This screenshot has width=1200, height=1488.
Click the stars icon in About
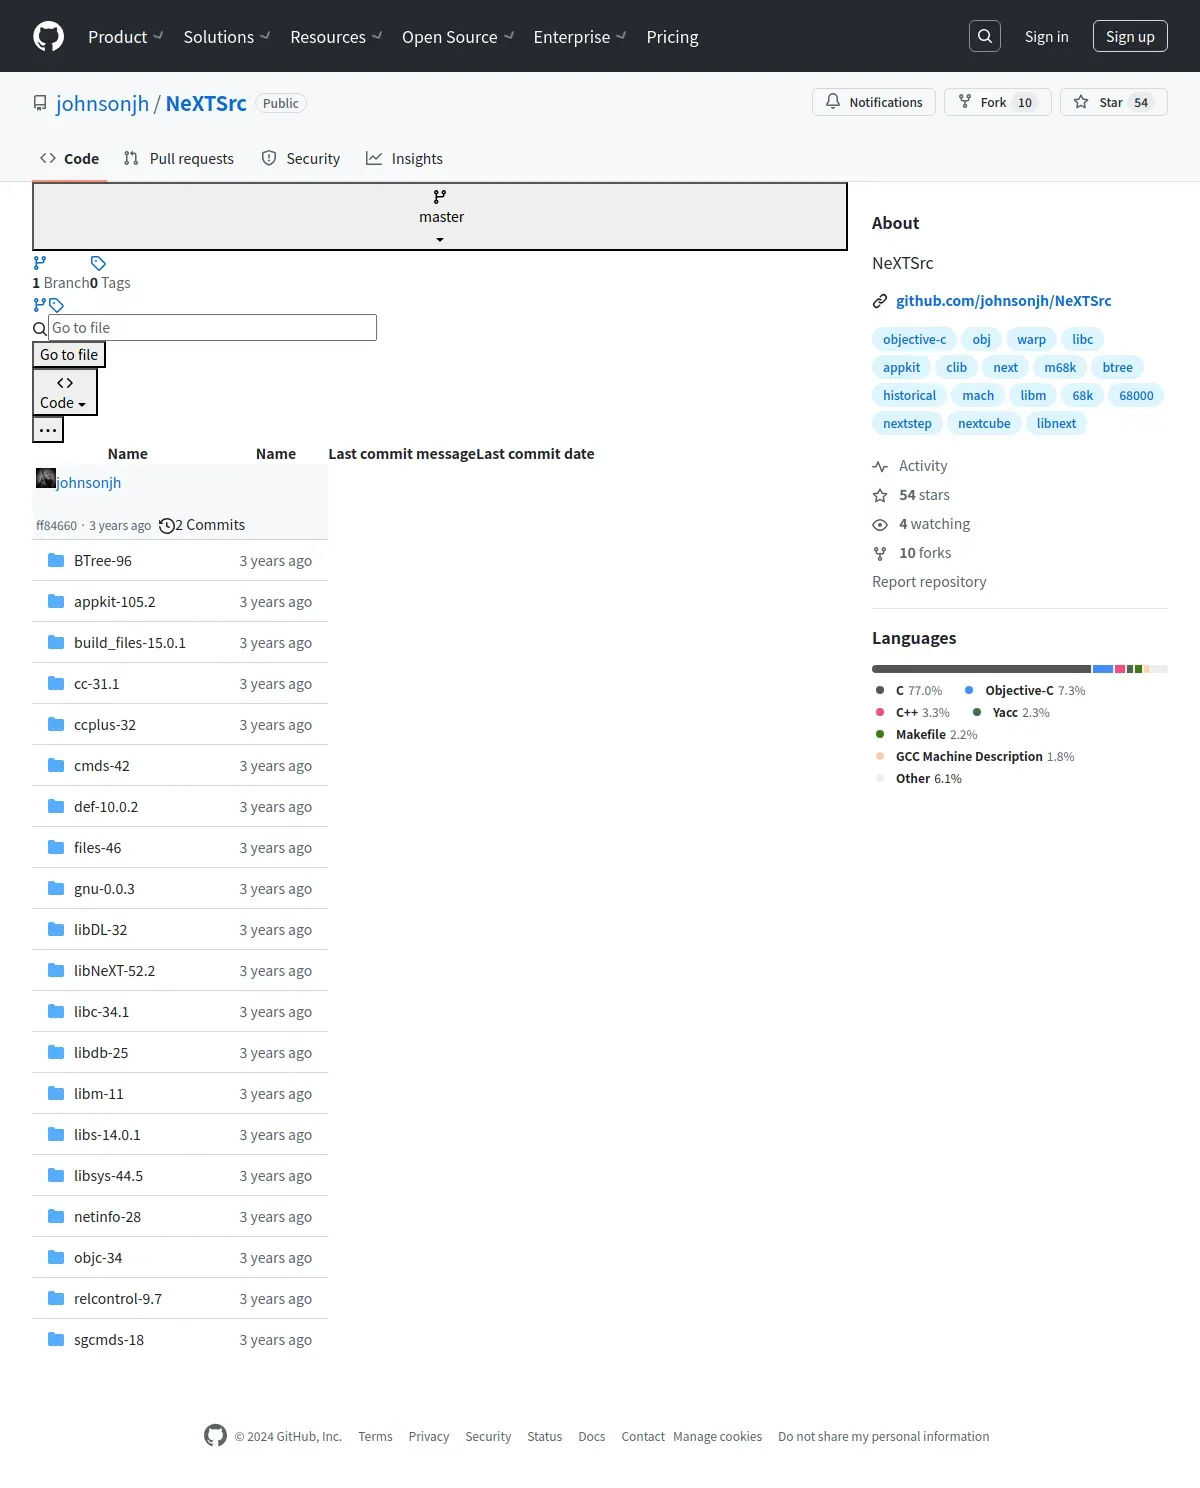880,495
